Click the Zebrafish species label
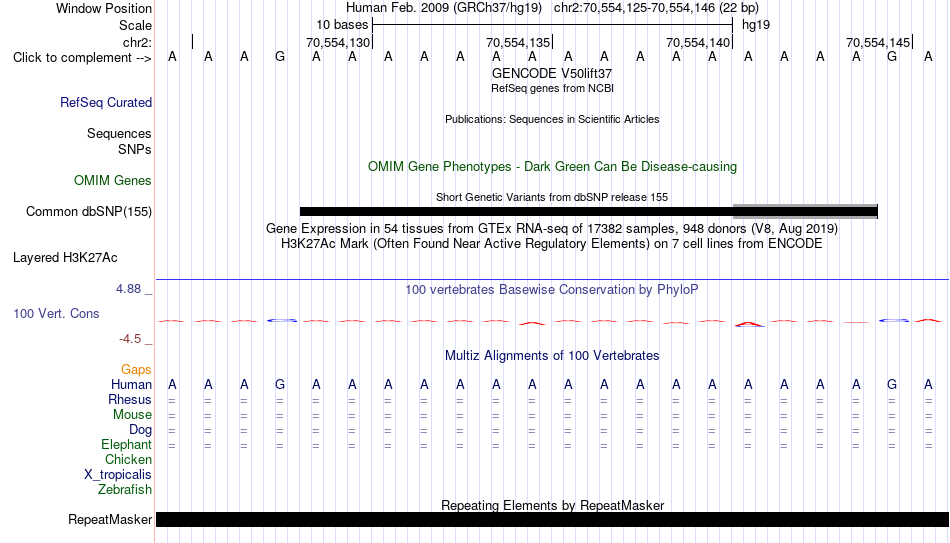The width and height of the screenshot is (950, 543). [x=125, y=490]
